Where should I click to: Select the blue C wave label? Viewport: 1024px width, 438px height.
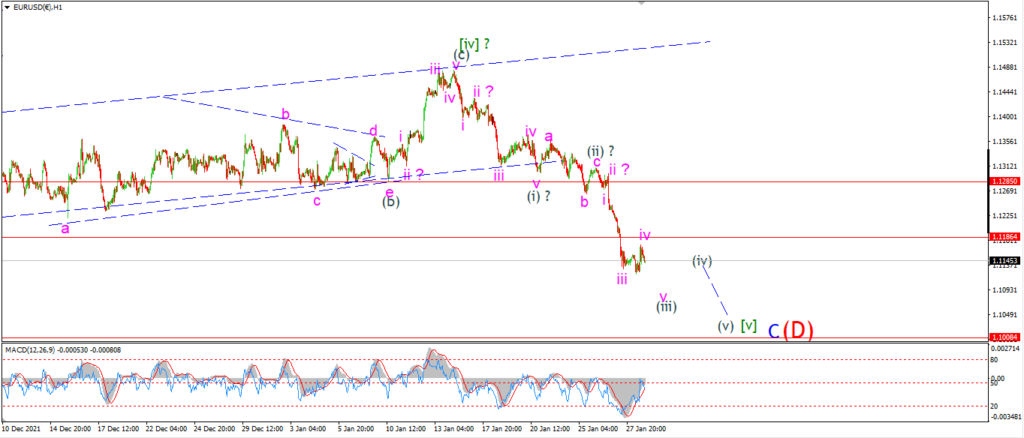(773, 331)
